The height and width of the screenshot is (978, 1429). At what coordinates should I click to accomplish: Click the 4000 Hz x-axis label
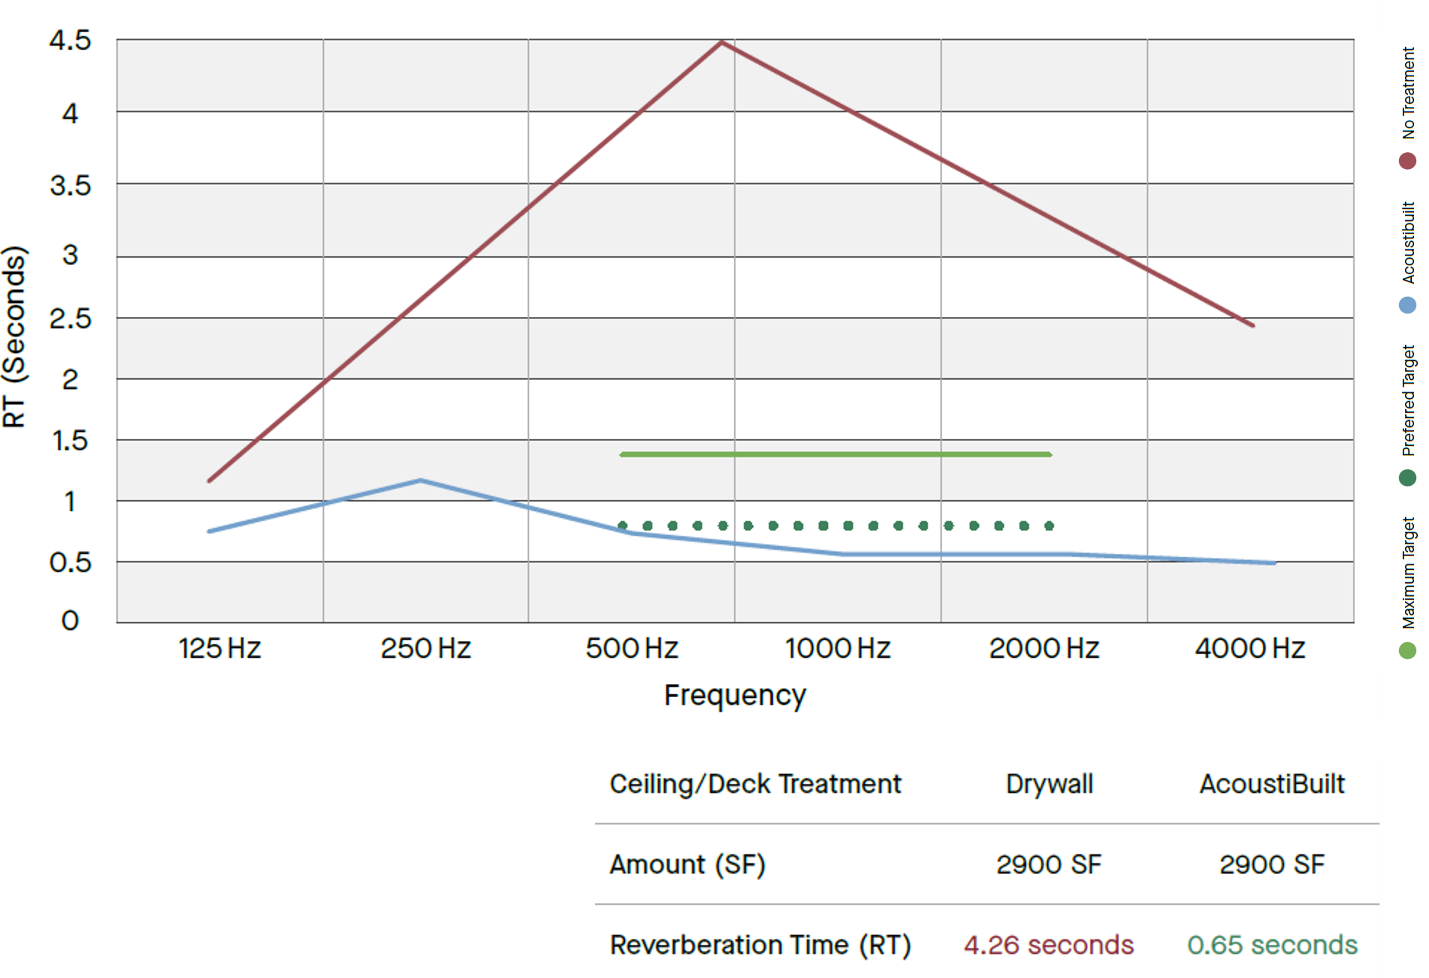click(1249, 649)
